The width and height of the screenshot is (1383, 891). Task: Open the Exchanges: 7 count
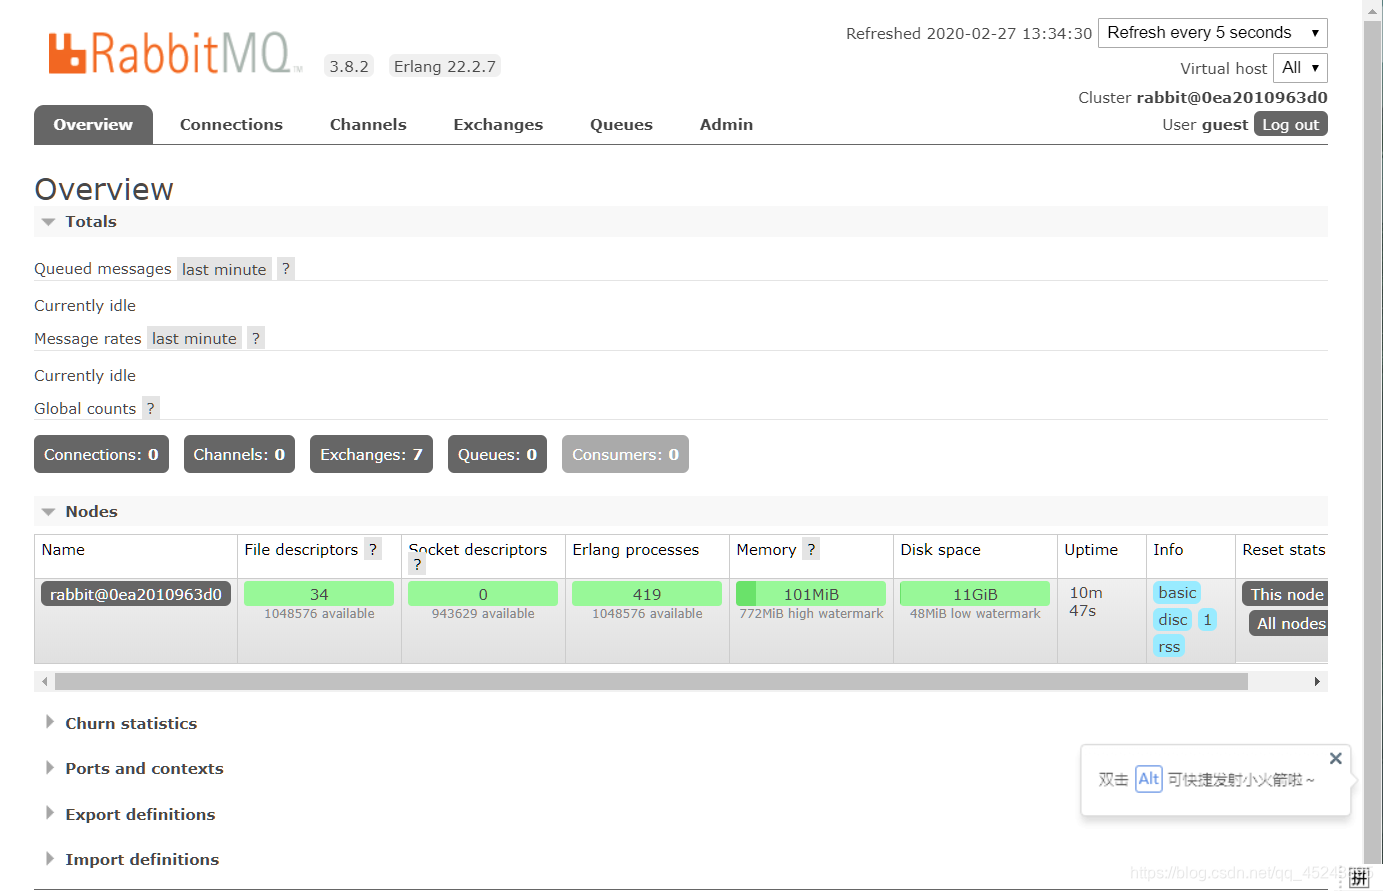pyautogui.click(x=371, y=454)
